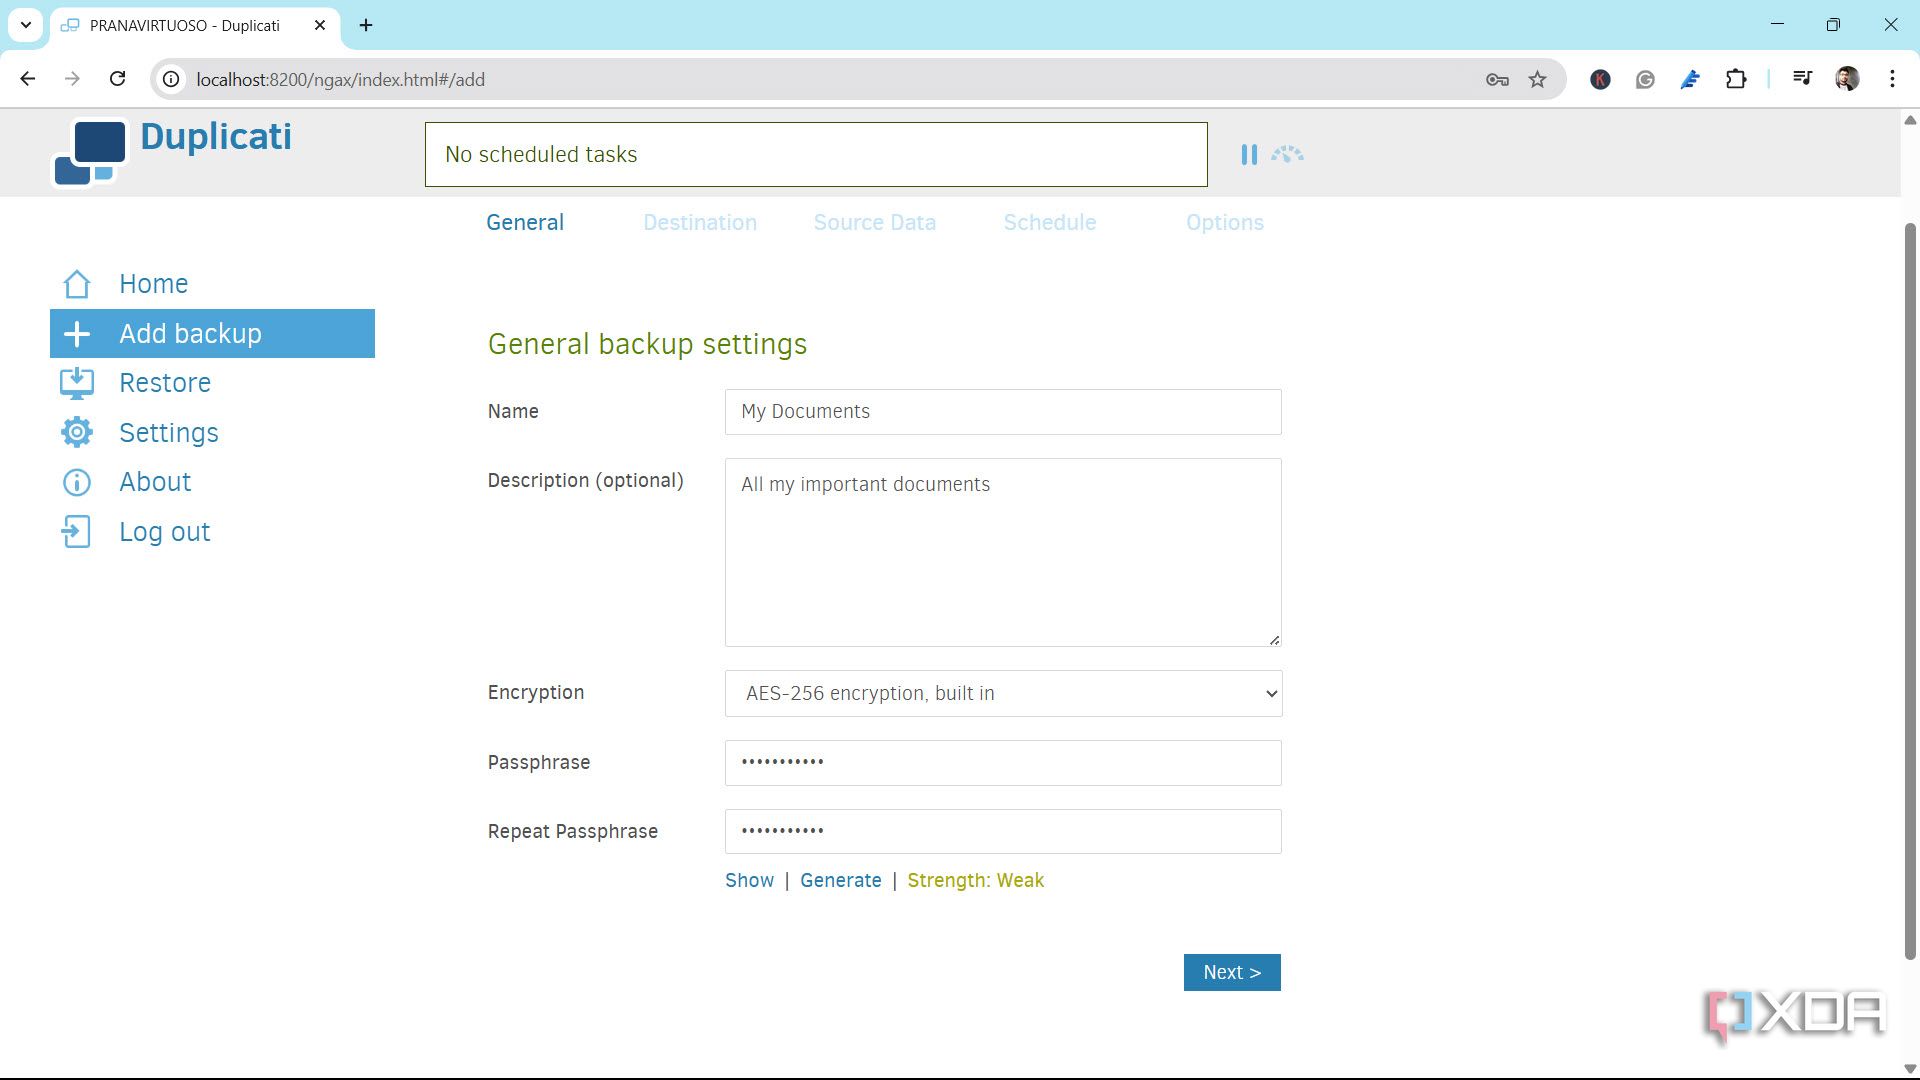The height and width of the screenshot is (1080, 1920).
Task: Switch to the Options tab
Action: [x=1224, y=222]
